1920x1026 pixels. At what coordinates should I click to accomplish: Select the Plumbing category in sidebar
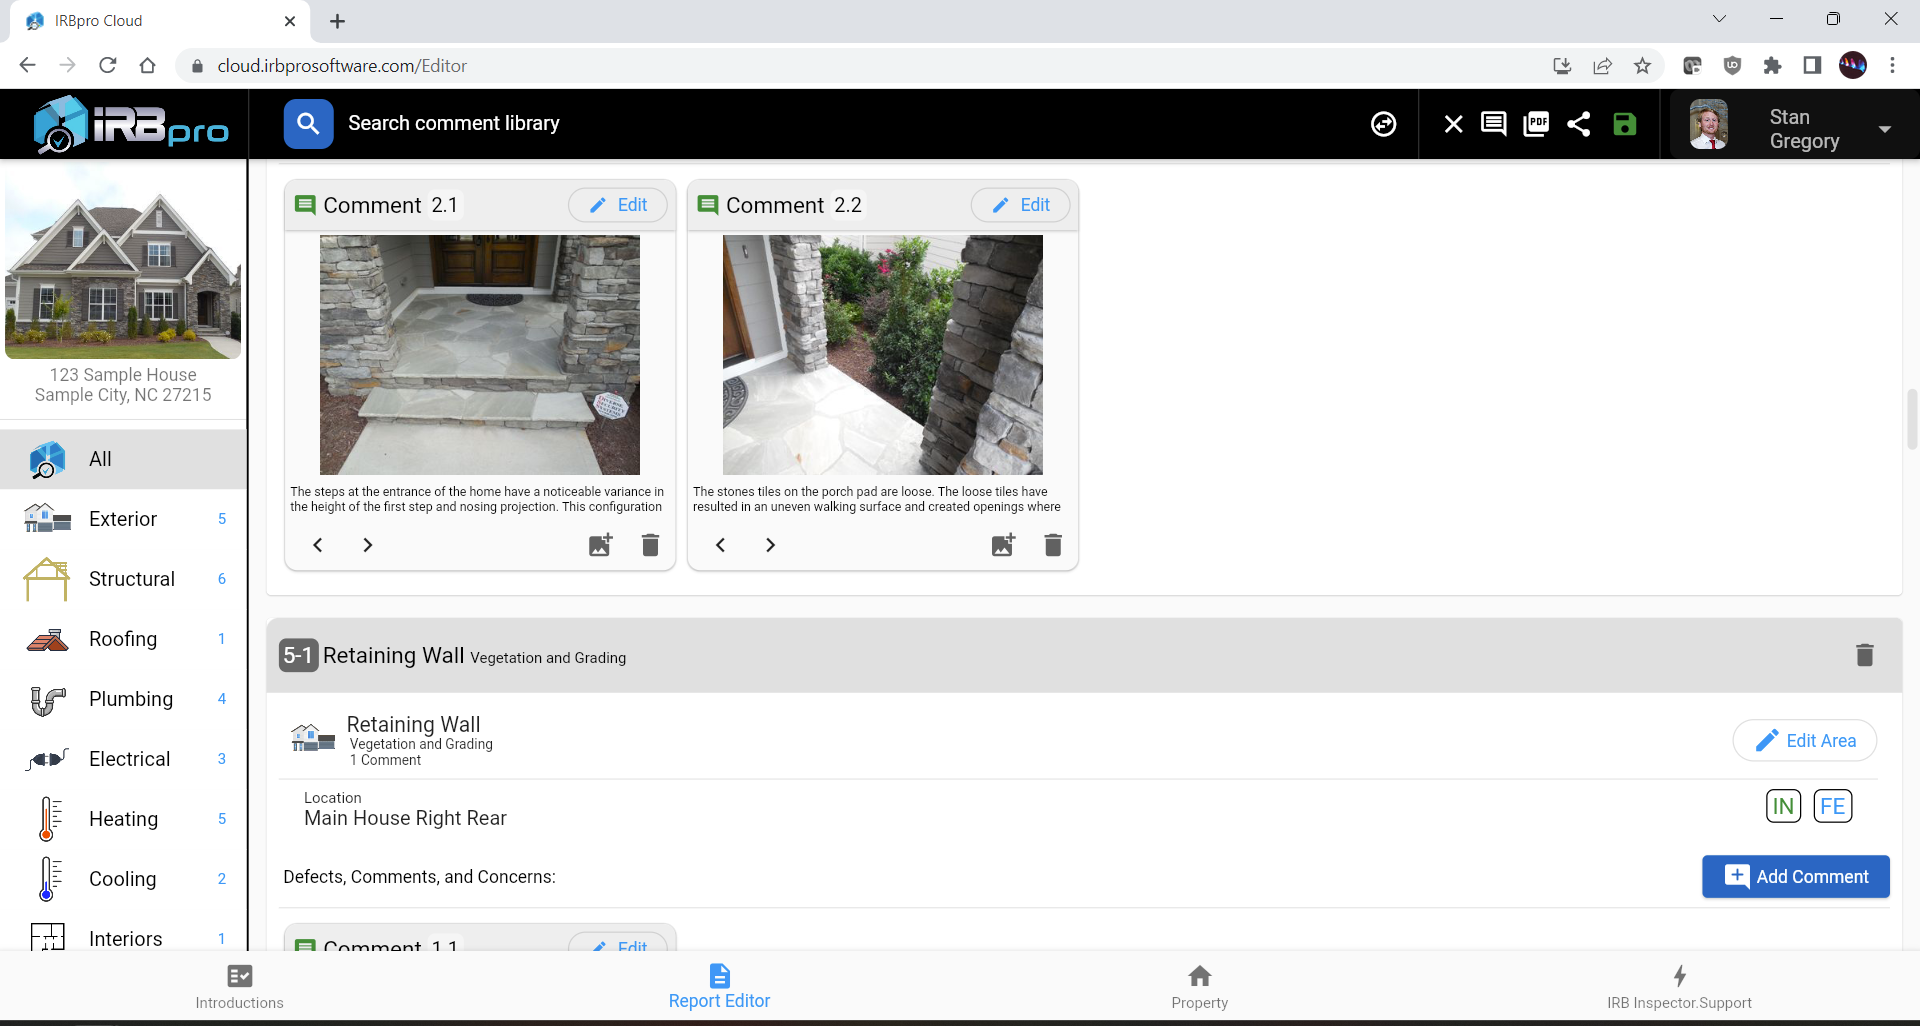pyautogui.click(x=130, y=699)
